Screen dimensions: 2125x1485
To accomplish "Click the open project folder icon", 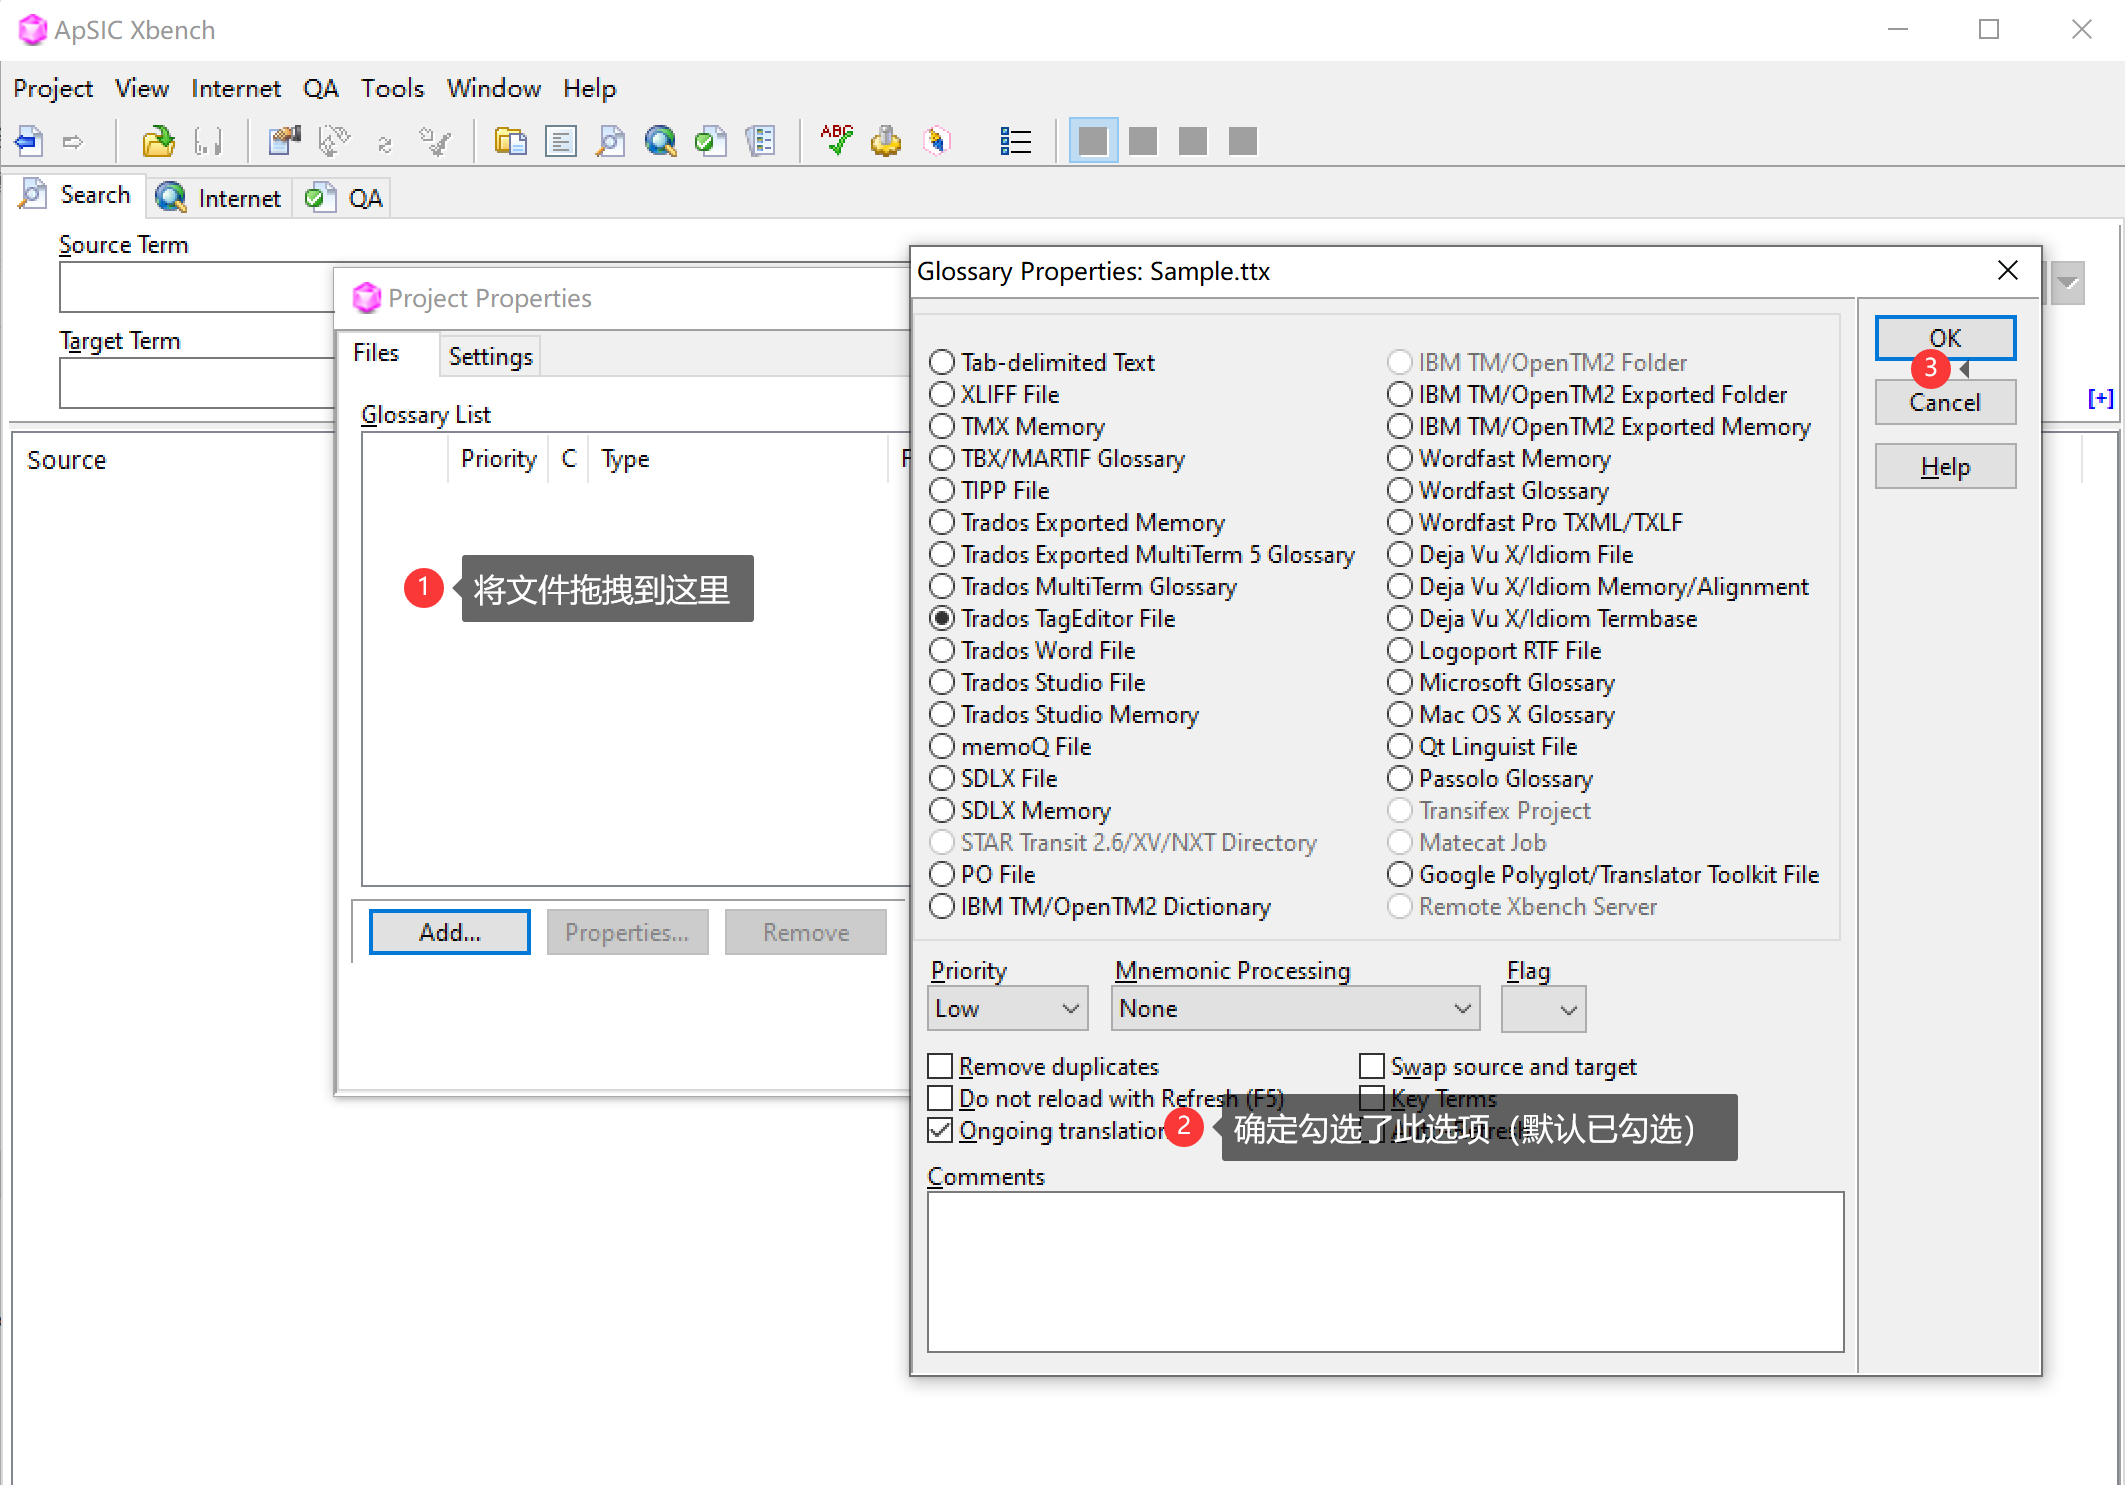I will click(x=158, y=141).
